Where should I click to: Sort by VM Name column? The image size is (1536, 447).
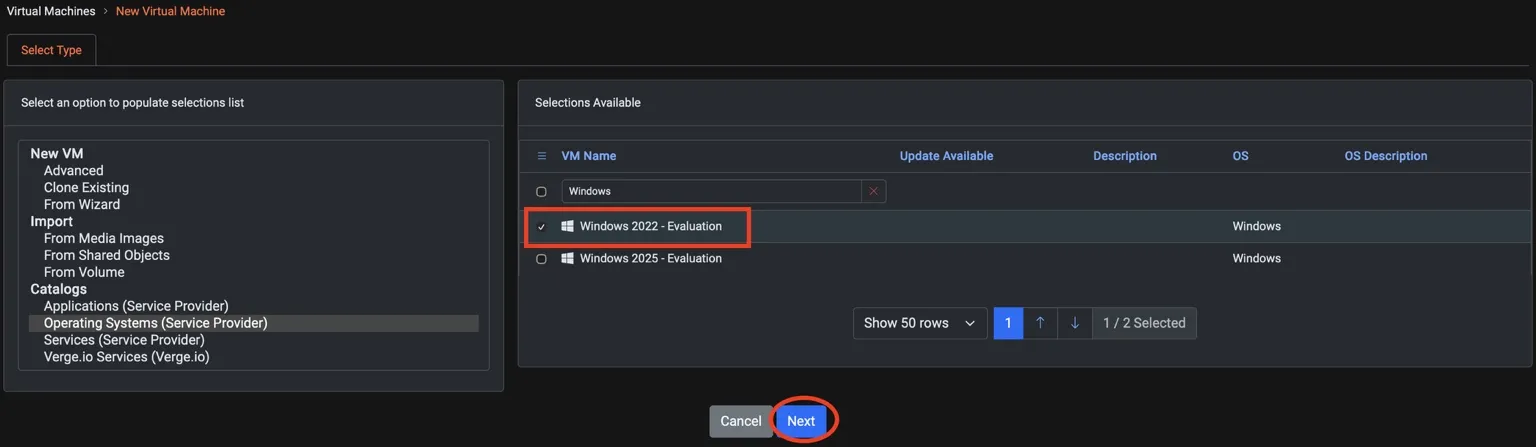[x=589, y=156]
